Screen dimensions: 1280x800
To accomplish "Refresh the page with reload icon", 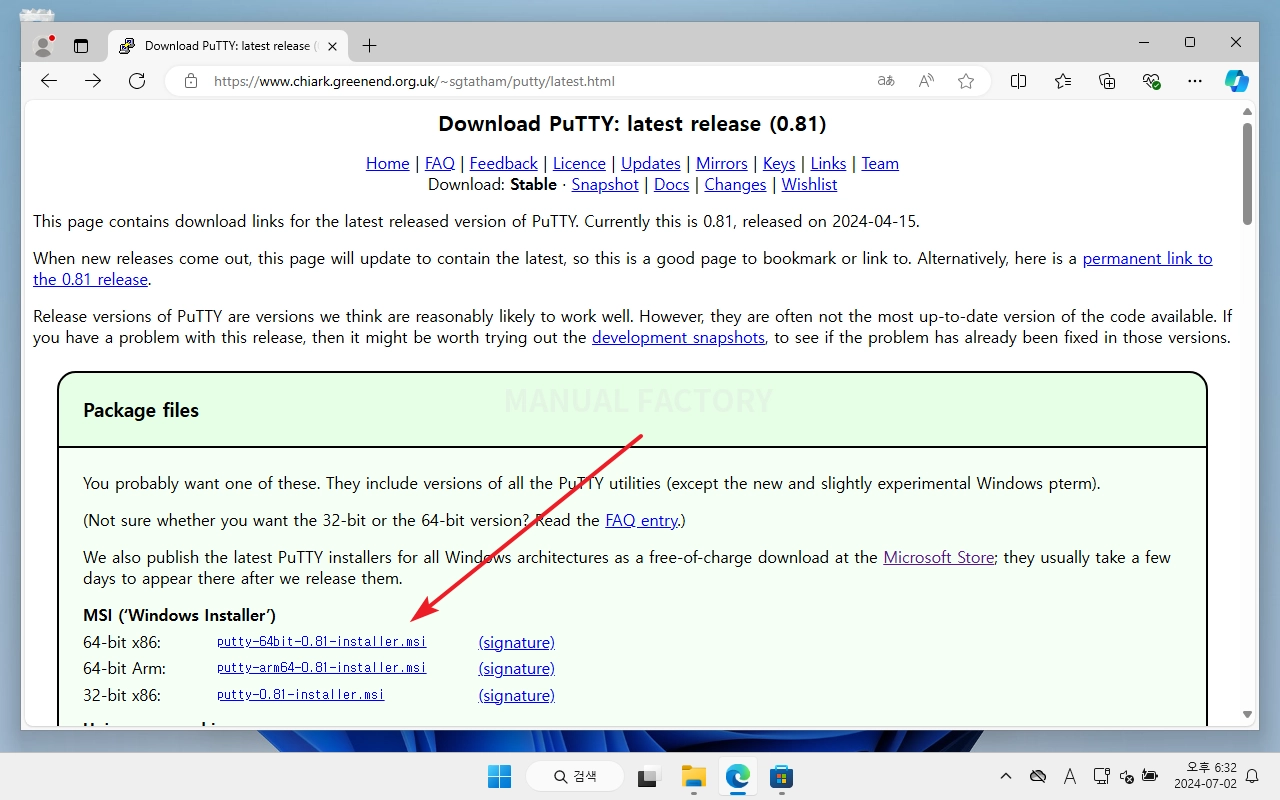I will pos(137,81).
